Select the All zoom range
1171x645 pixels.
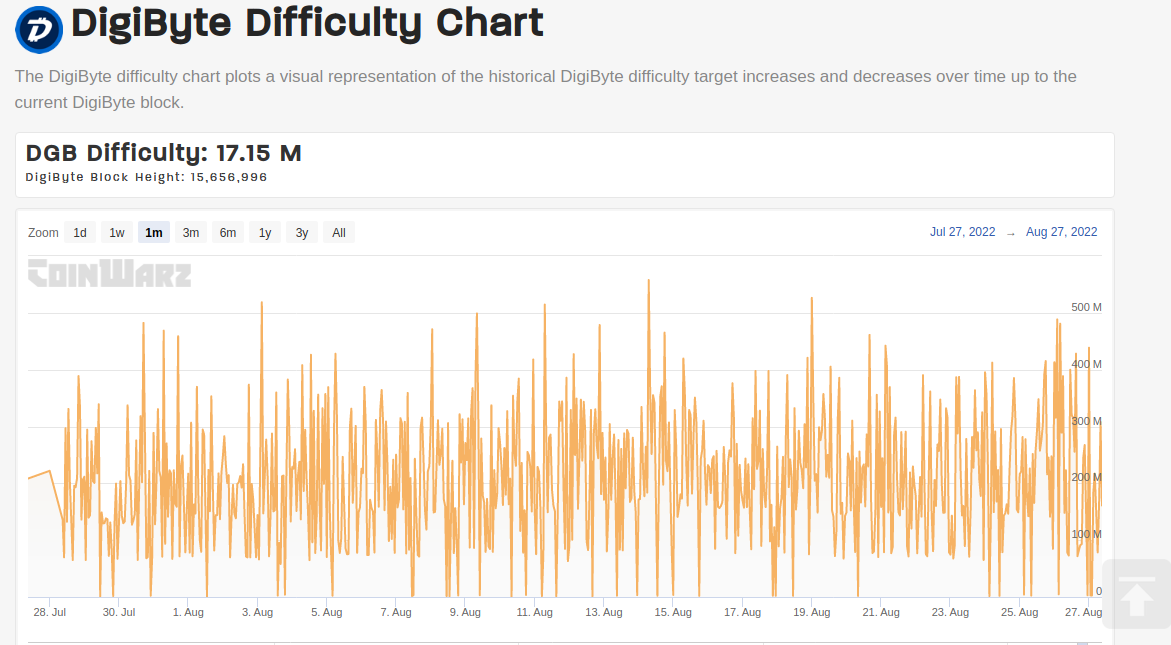pos(339,233)
